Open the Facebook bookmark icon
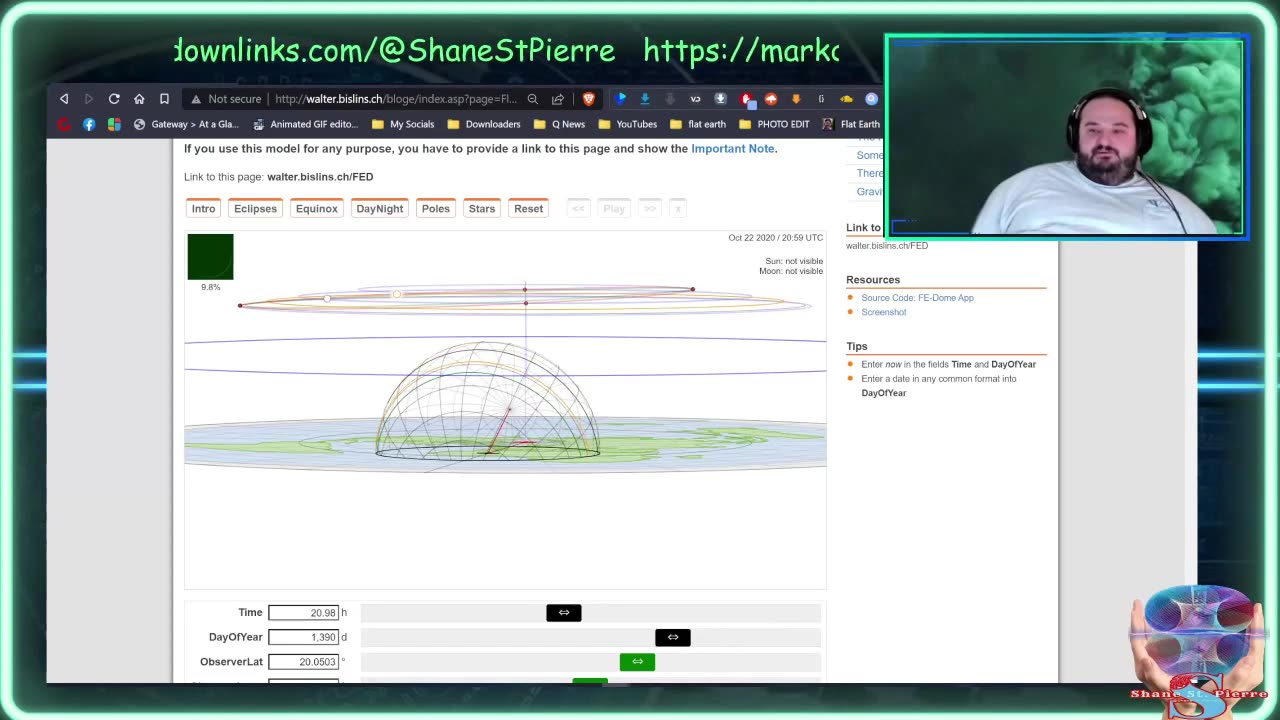The height and width of the screenshot is (720, 1280). click(x=89, y=124)
